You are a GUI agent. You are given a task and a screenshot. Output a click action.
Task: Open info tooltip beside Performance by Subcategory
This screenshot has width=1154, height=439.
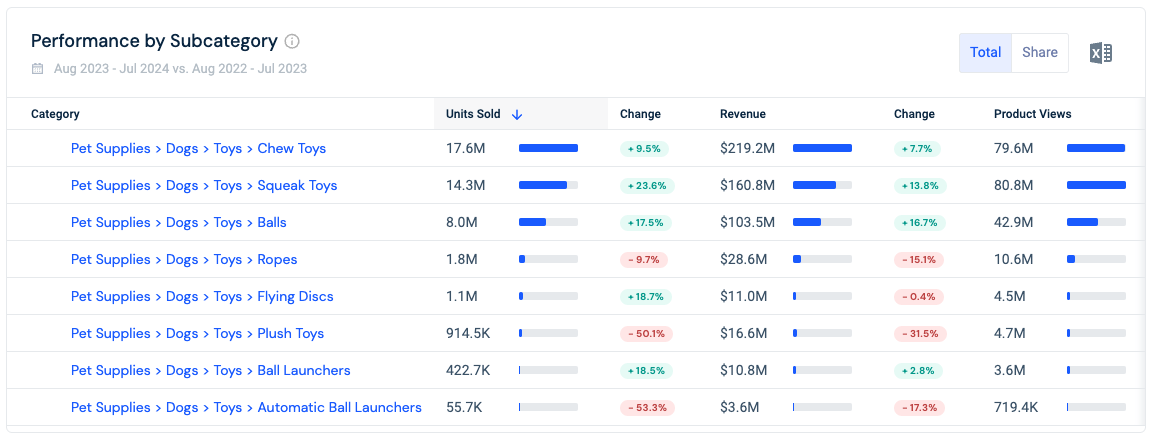[292, 41]
